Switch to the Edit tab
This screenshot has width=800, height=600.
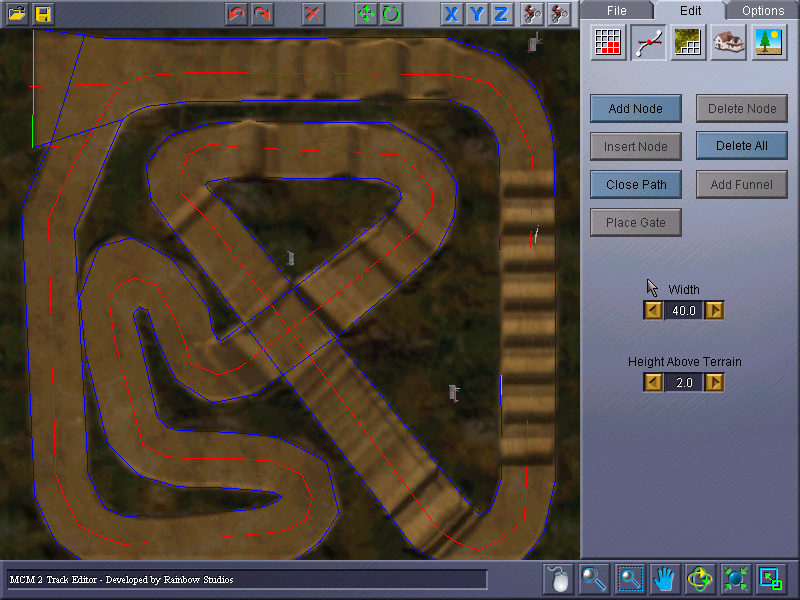pyautogui.click(x=690, y=10)
